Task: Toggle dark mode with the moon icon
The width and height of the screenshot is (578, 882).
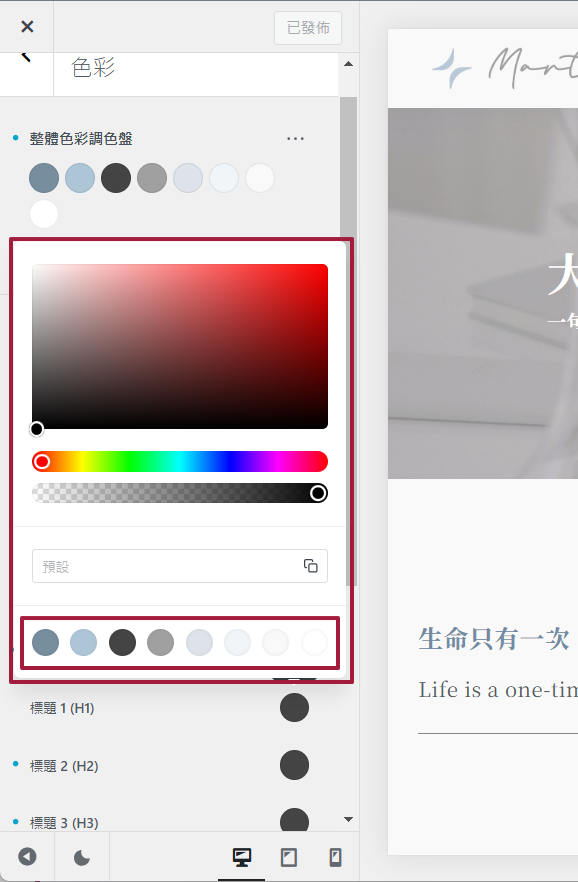Action: [82, 857]
